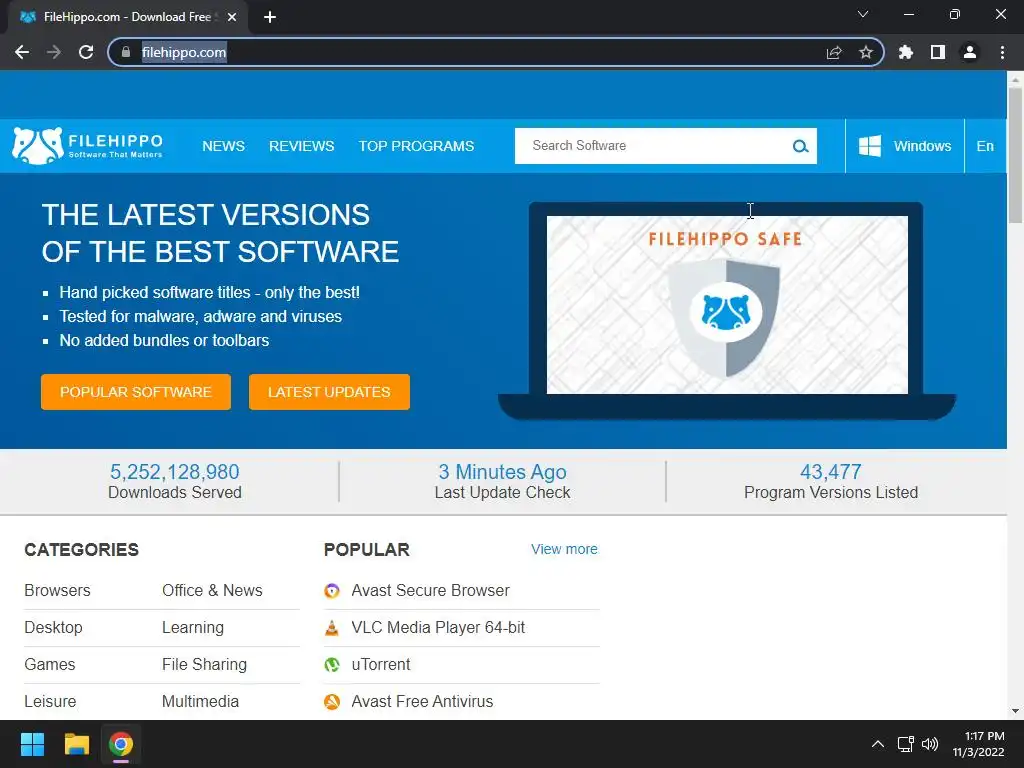The width and height of the screenshot is (1024, 768).
Task: Open File Explorer from the taskbar
Action: tap(76, 744)
